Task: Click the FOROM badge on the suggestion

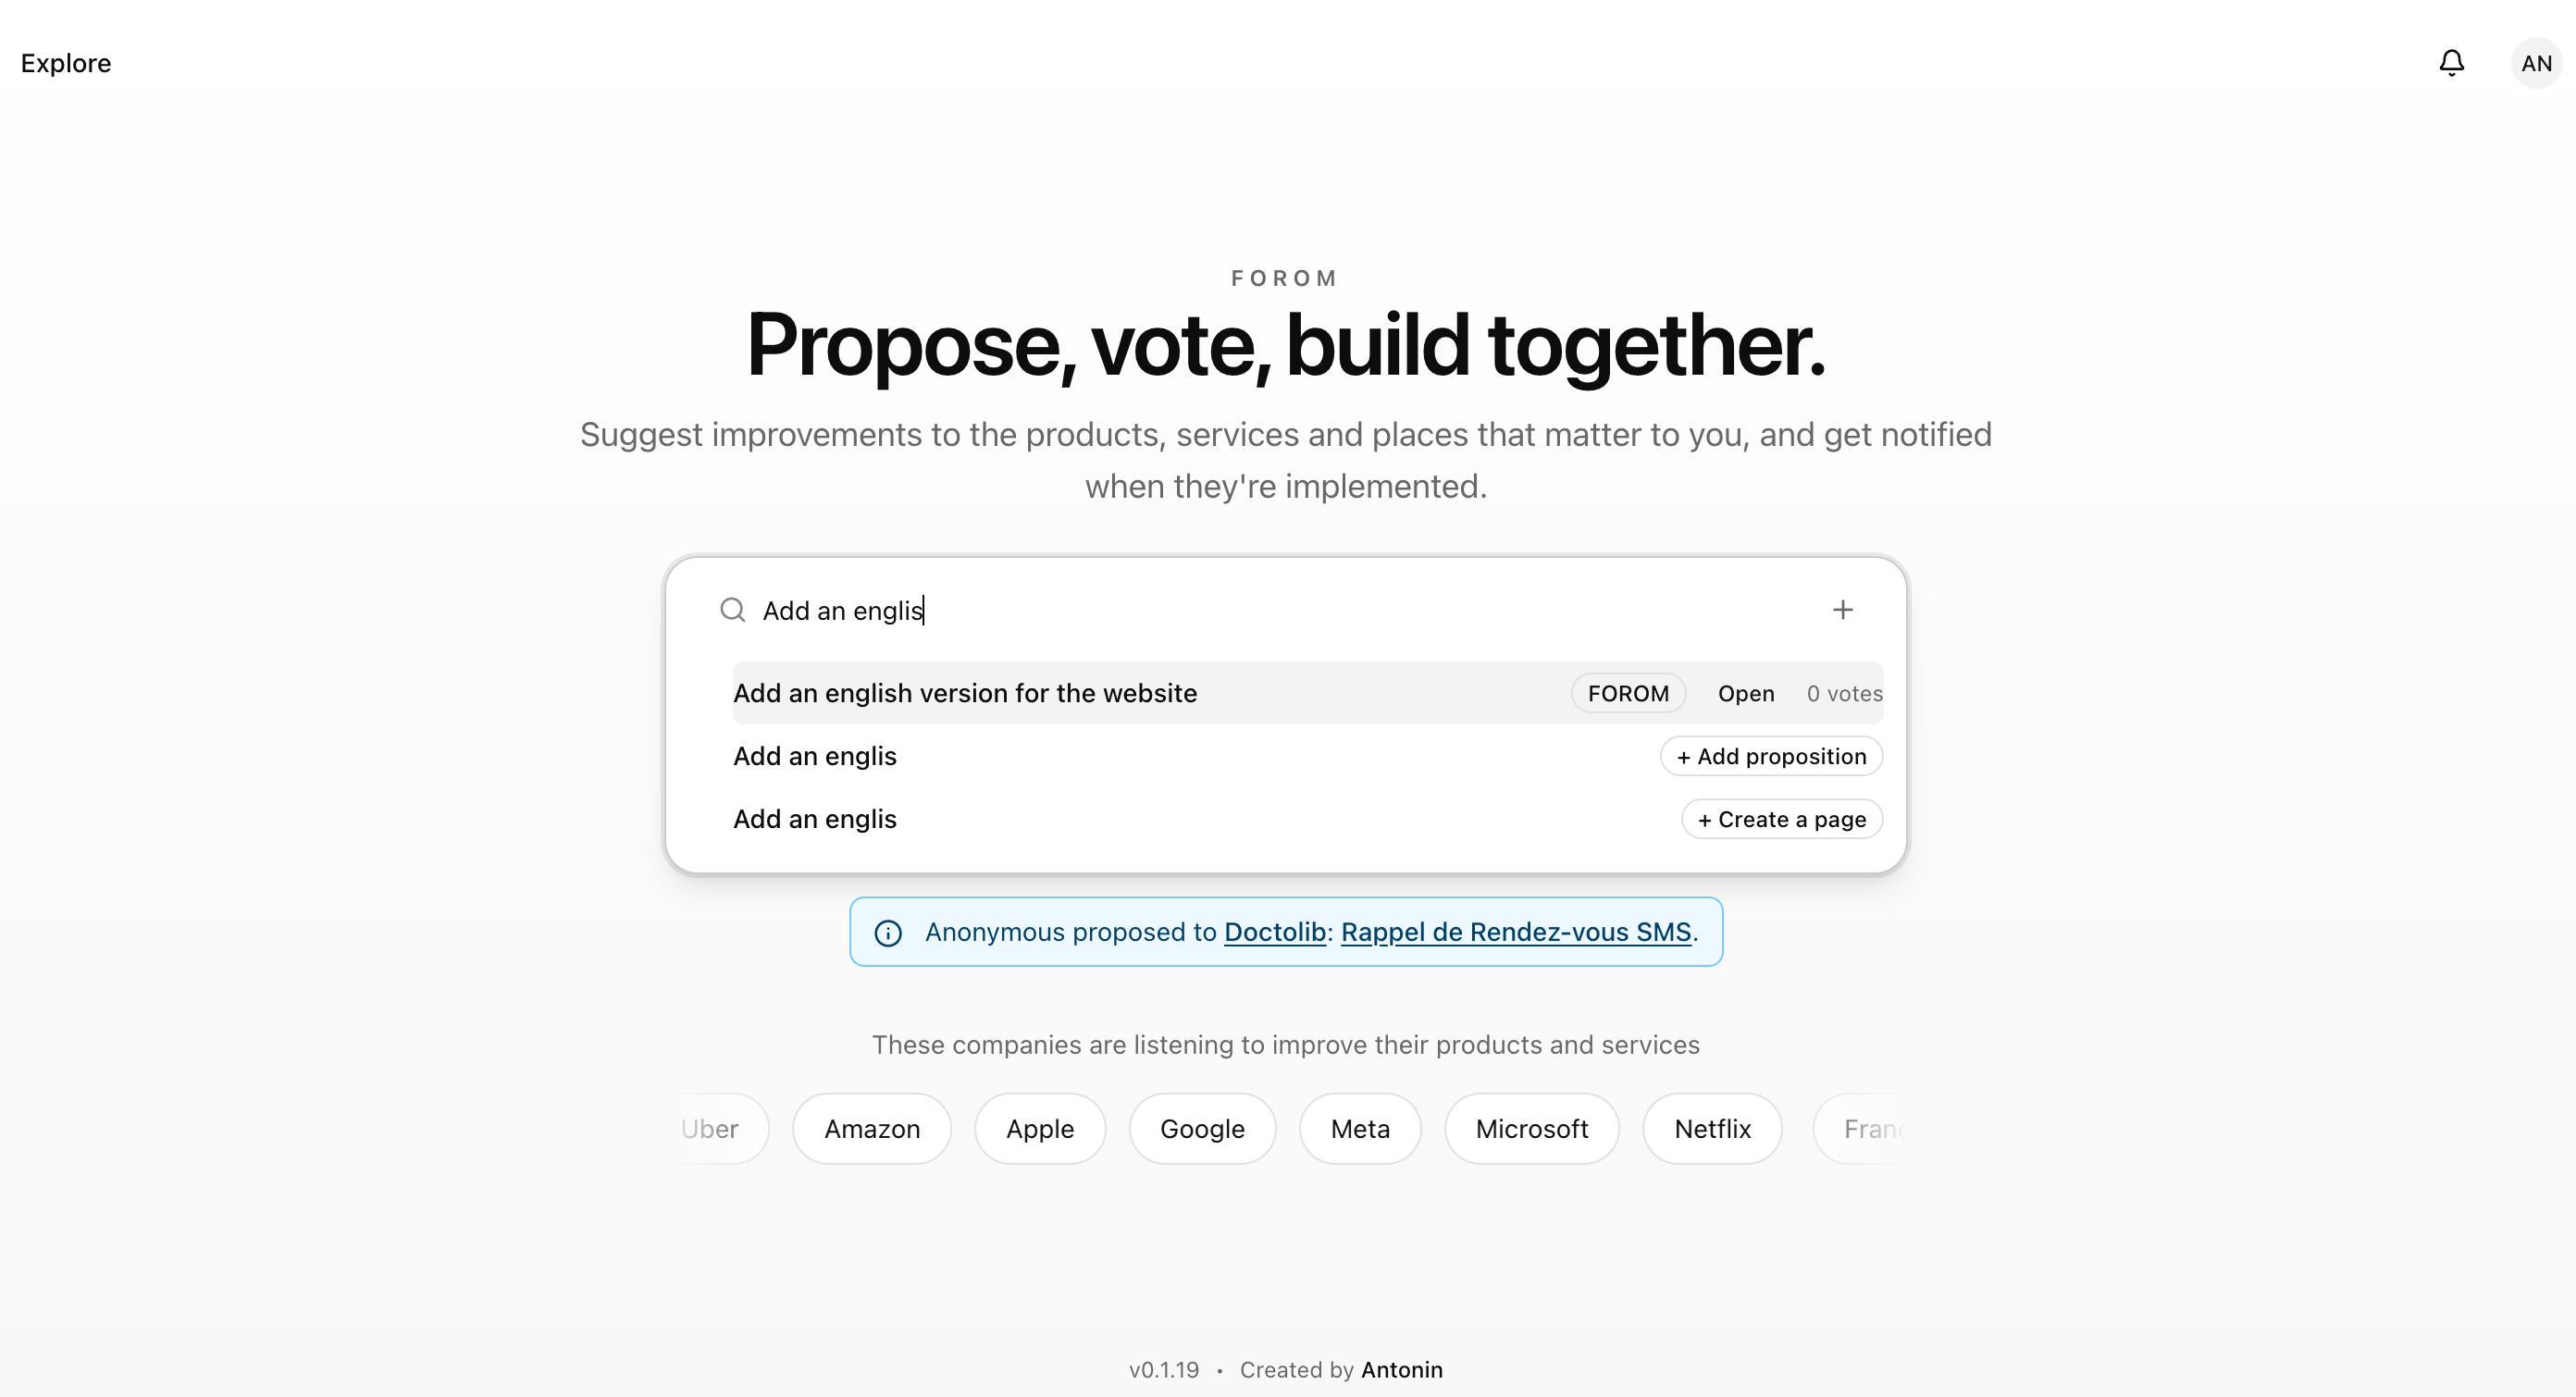Action: click(x=1628, y=693)
